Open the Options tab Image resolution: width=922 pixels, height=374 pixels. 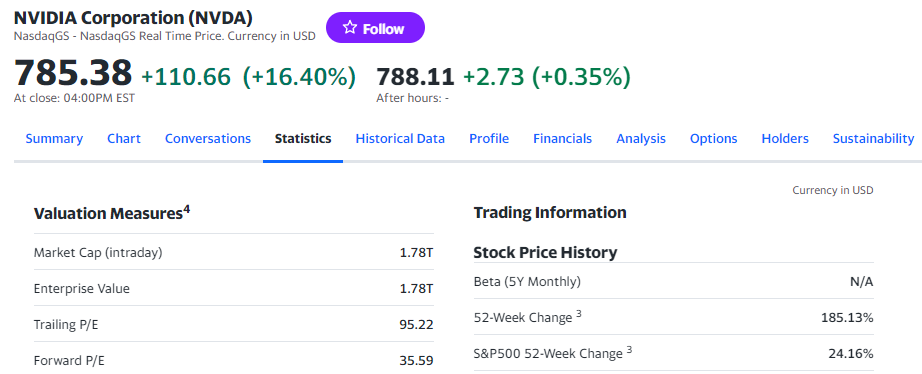(x=713, y=139)
